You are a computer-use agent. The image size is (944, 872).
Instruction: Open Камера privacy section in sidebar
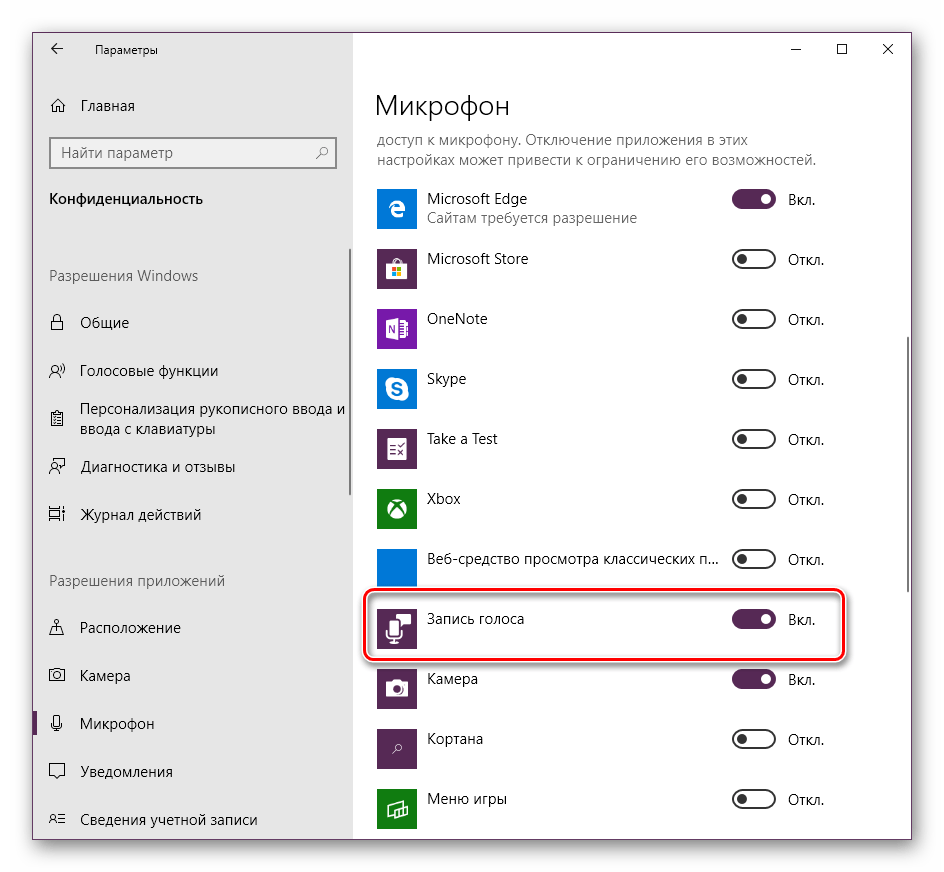105,676
